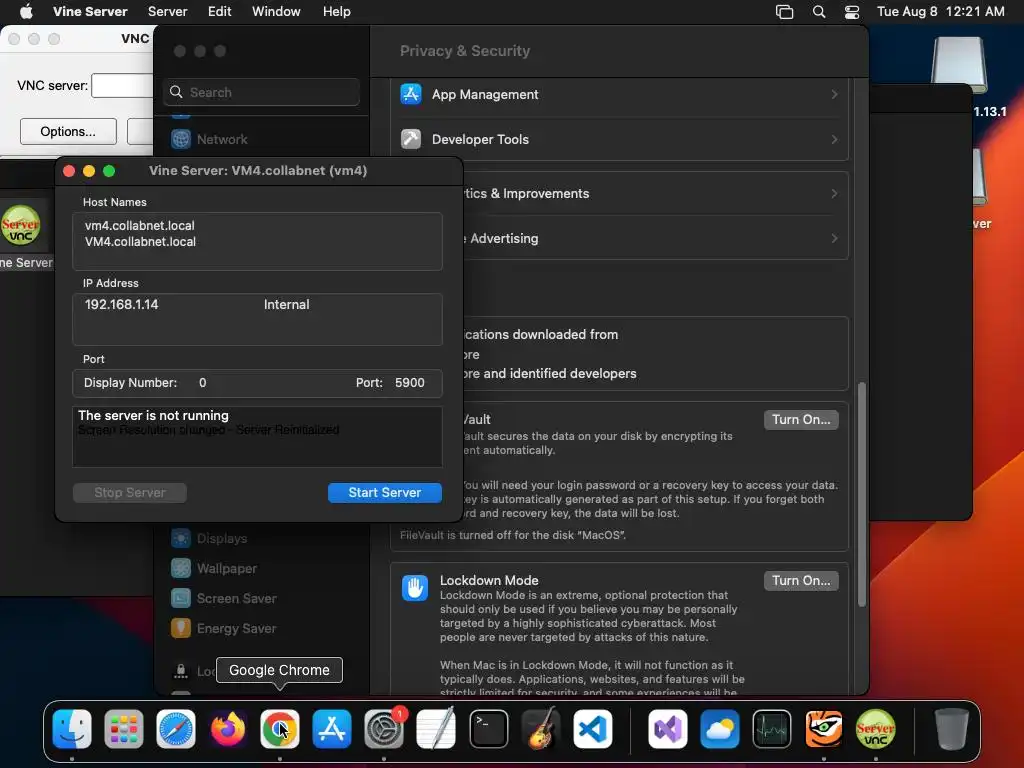Open the Help menu
Screen dimensions: 1024x768
pos(336,11)
